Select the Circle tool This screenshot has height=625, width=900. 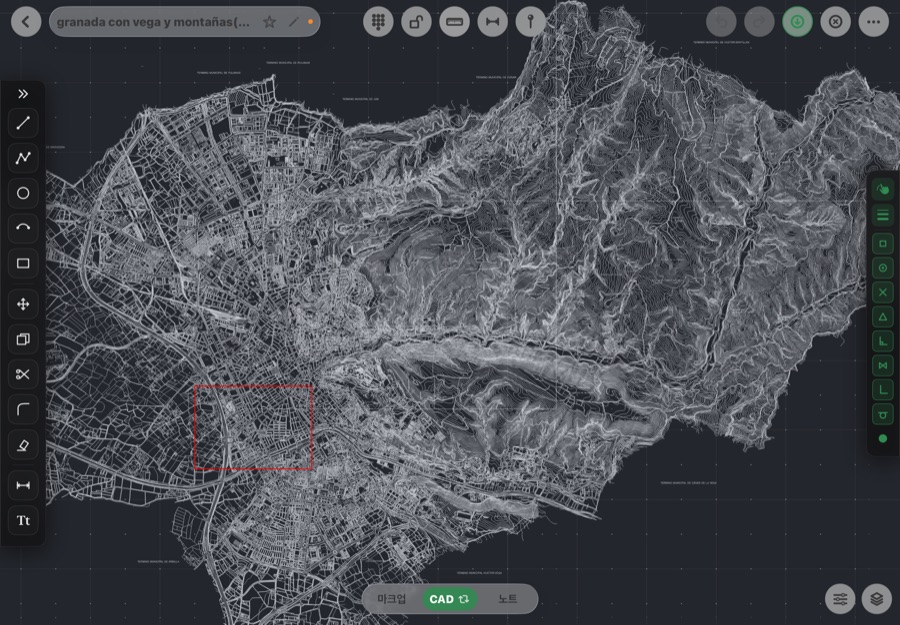coord(23,193)
